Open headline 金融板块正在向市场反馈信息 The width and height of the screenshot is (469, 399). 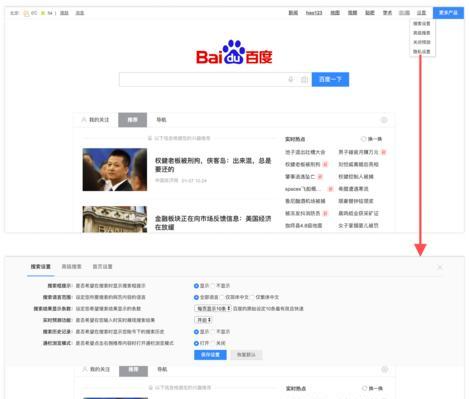[x=213, y=223]
